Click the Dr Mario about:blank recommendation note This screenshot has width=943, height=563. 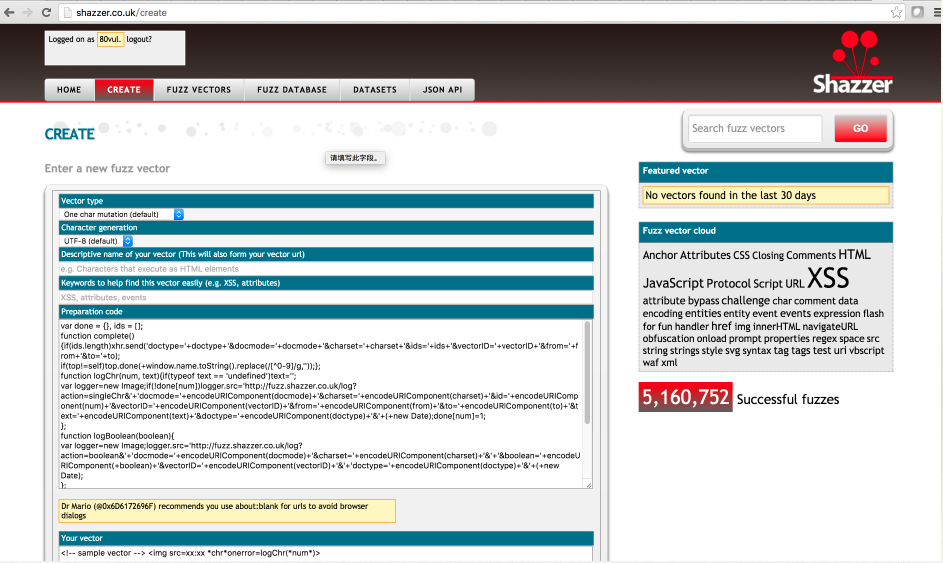pos(227,511)
